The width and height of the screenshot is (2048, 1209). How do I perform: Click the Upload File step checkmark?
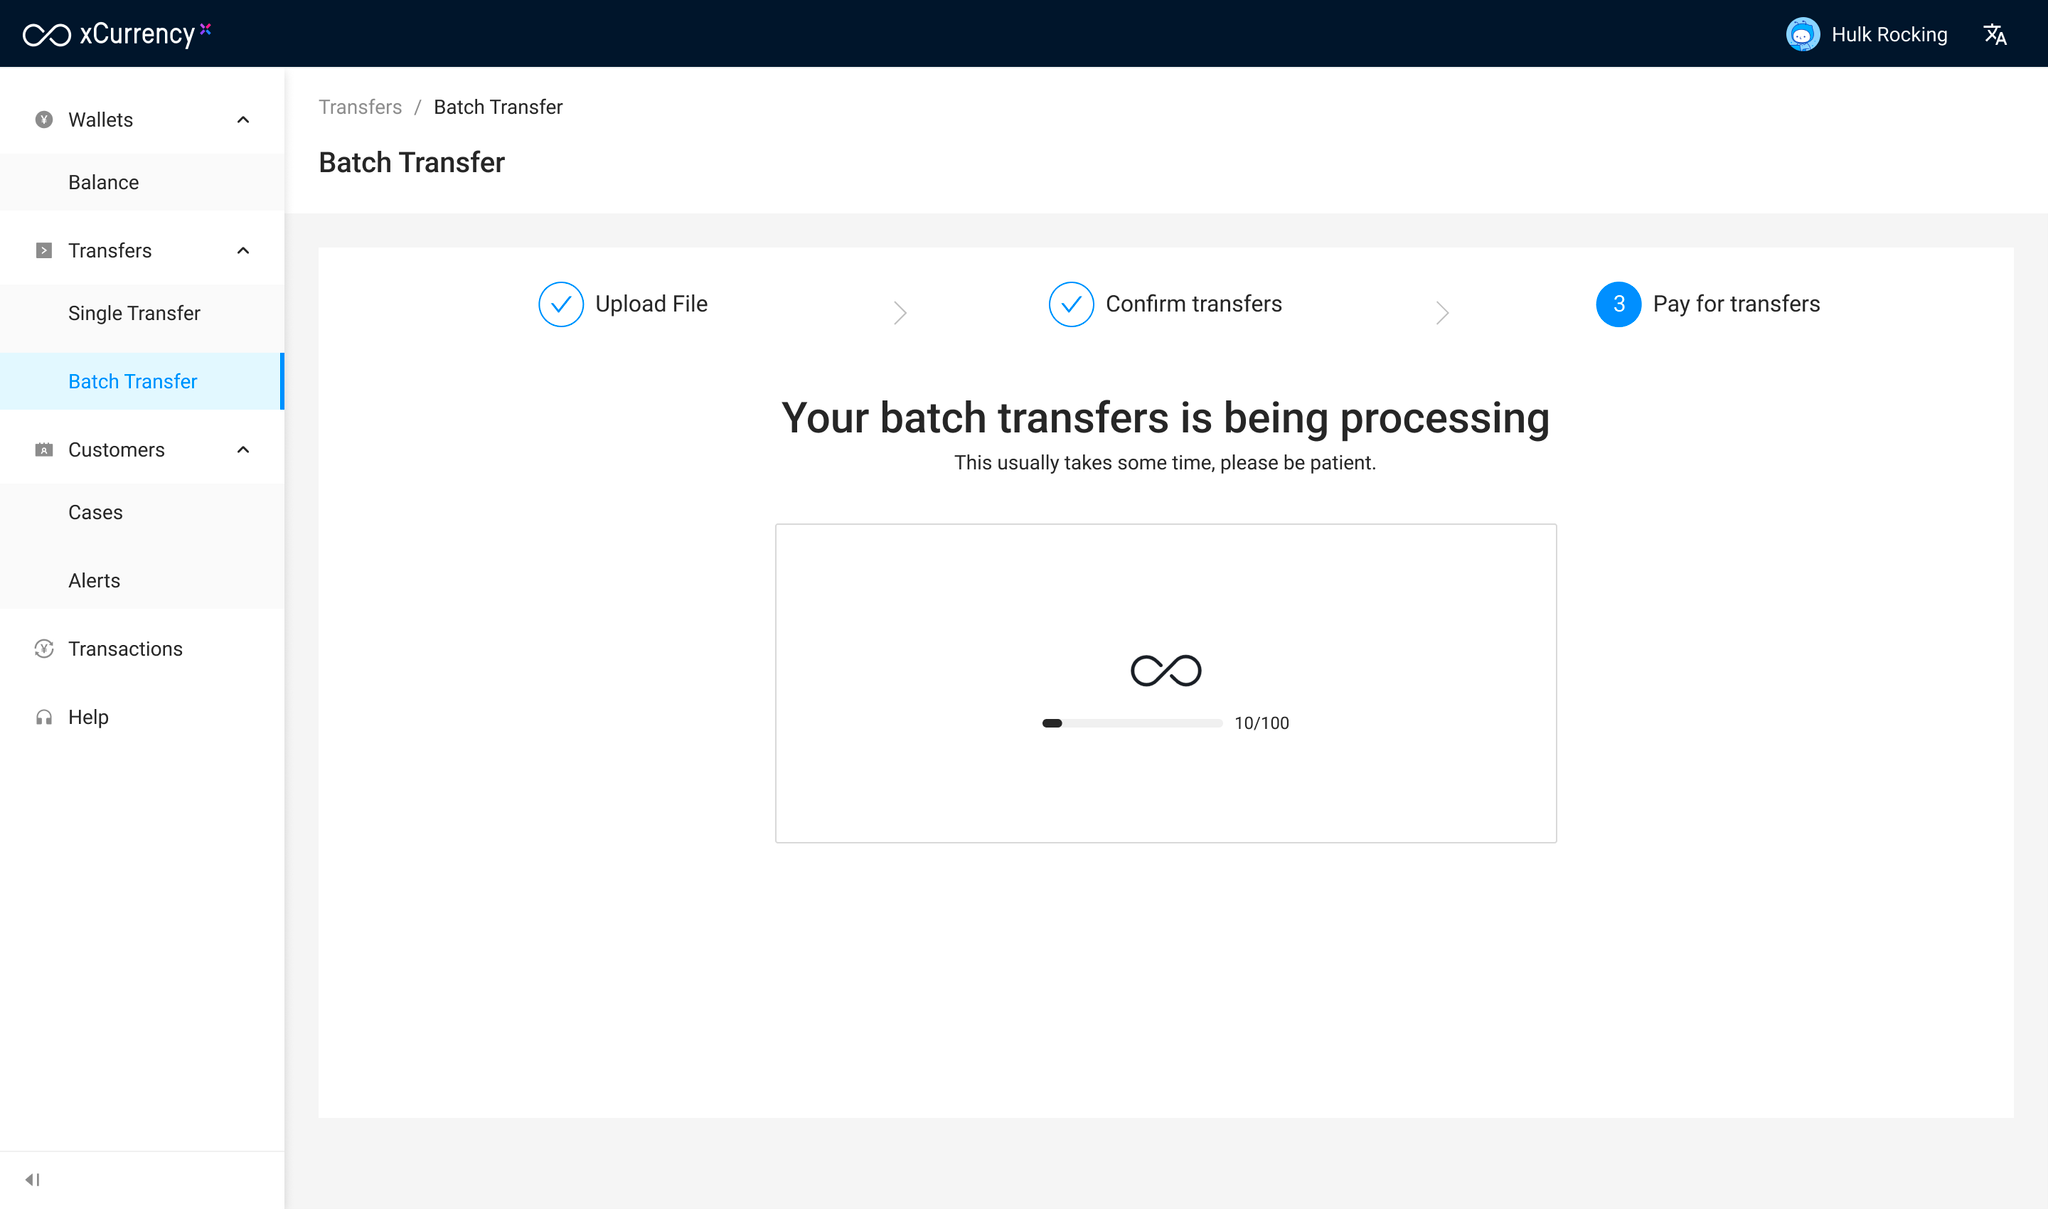pos(561,304)
